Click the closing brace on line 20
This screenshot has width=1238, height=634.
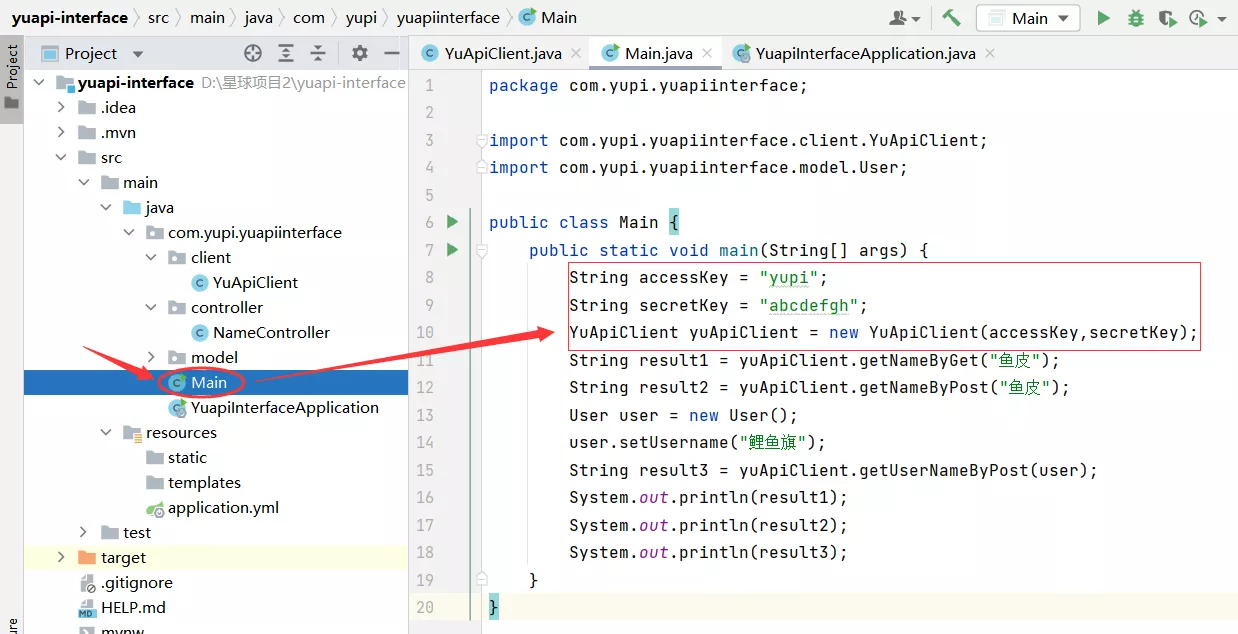pos(493,607)
